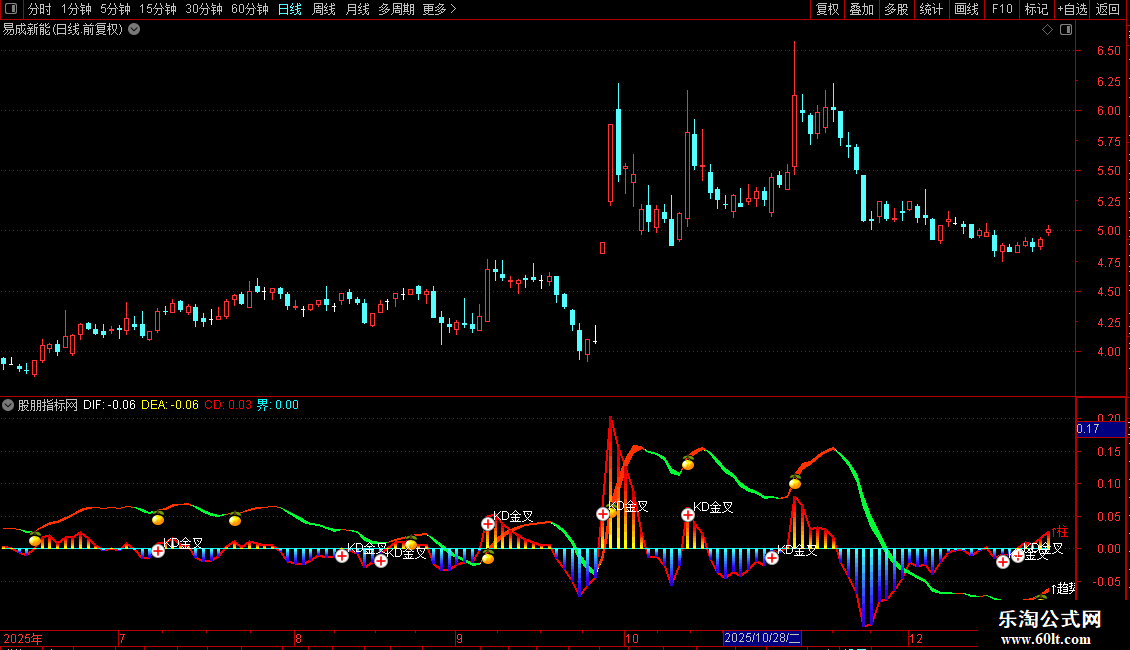Switch to the 周线 weekly tab
1130x650 pixels.
point(324,9)
